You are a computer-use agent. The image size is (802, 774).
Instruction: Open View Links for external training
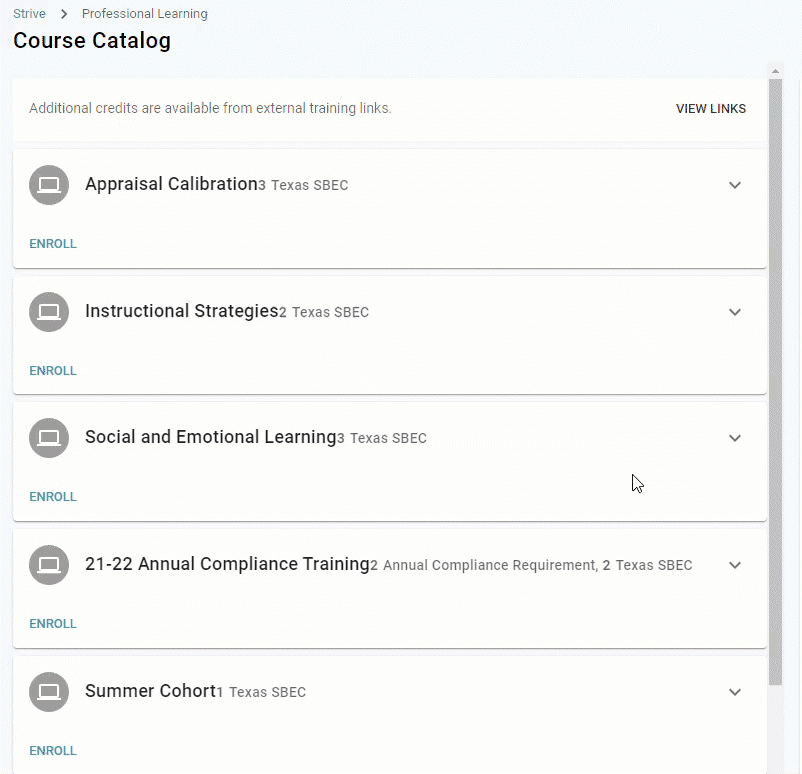(710, 109)
